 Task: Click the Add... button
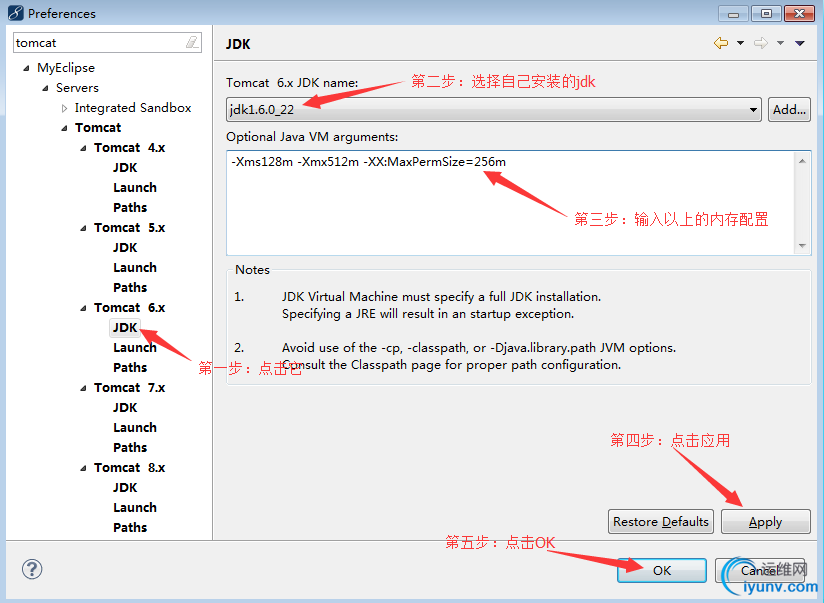pyautogui.click(x=789, y=109)
